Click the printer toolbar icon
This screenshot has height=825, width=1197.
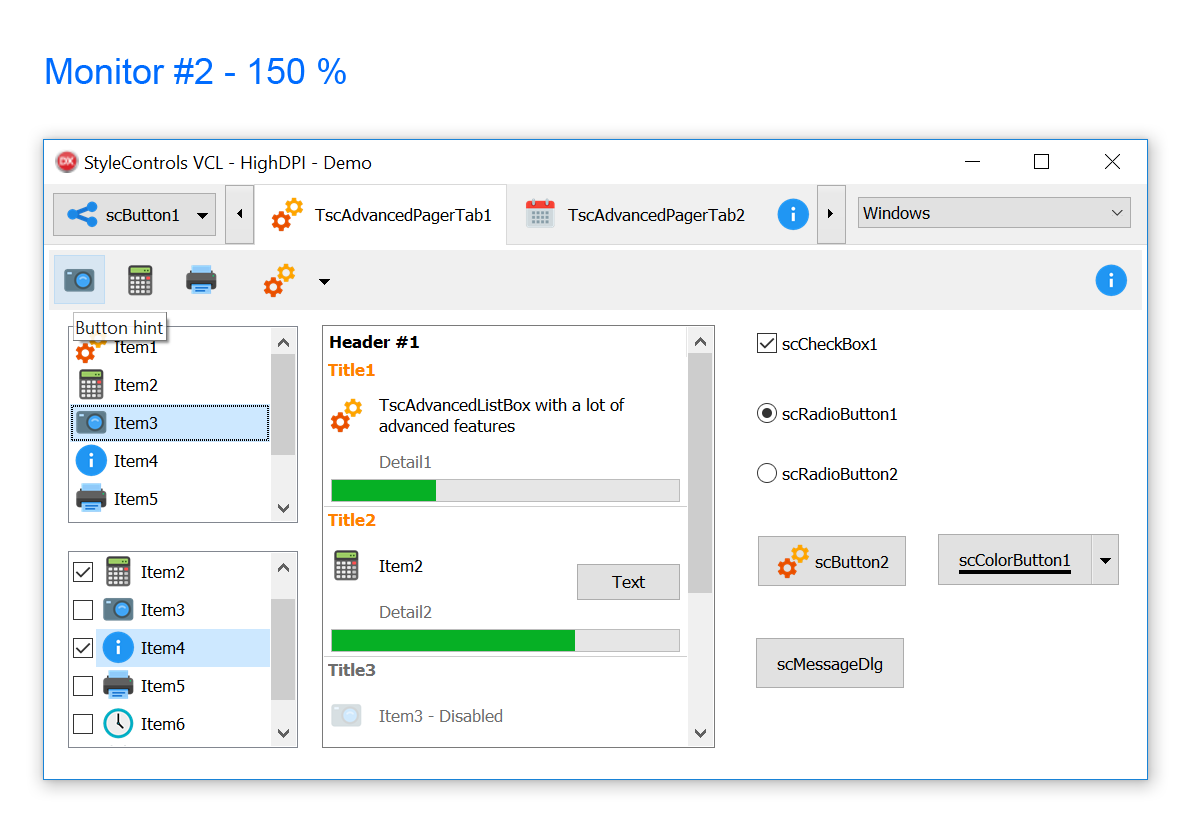[x=201, y=280]
